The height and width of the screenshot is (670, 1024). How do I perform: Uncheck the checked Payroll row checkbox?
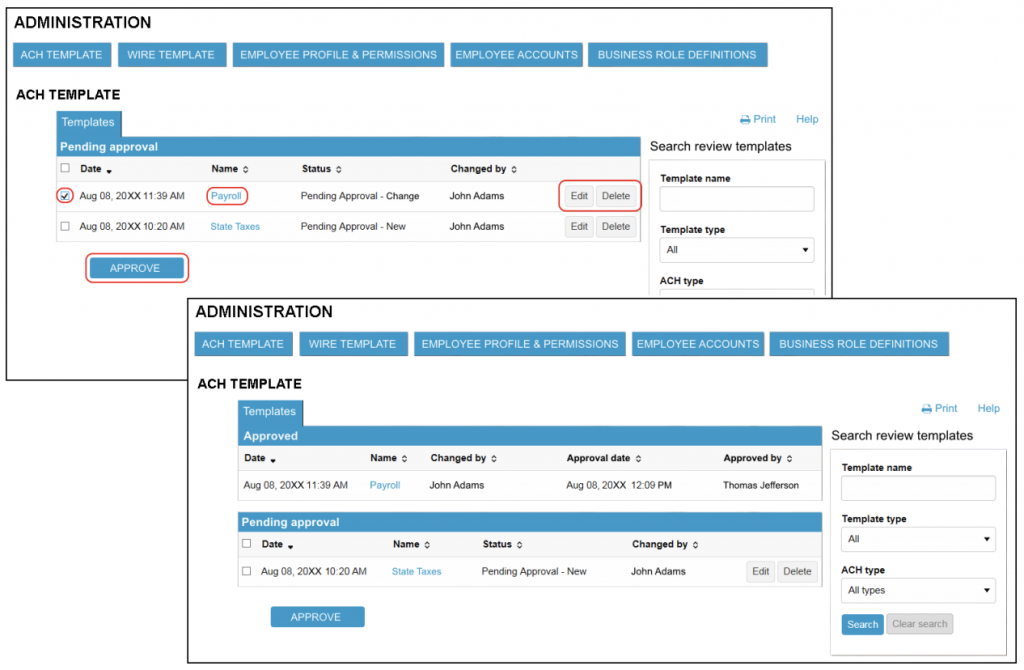point(65,196)
